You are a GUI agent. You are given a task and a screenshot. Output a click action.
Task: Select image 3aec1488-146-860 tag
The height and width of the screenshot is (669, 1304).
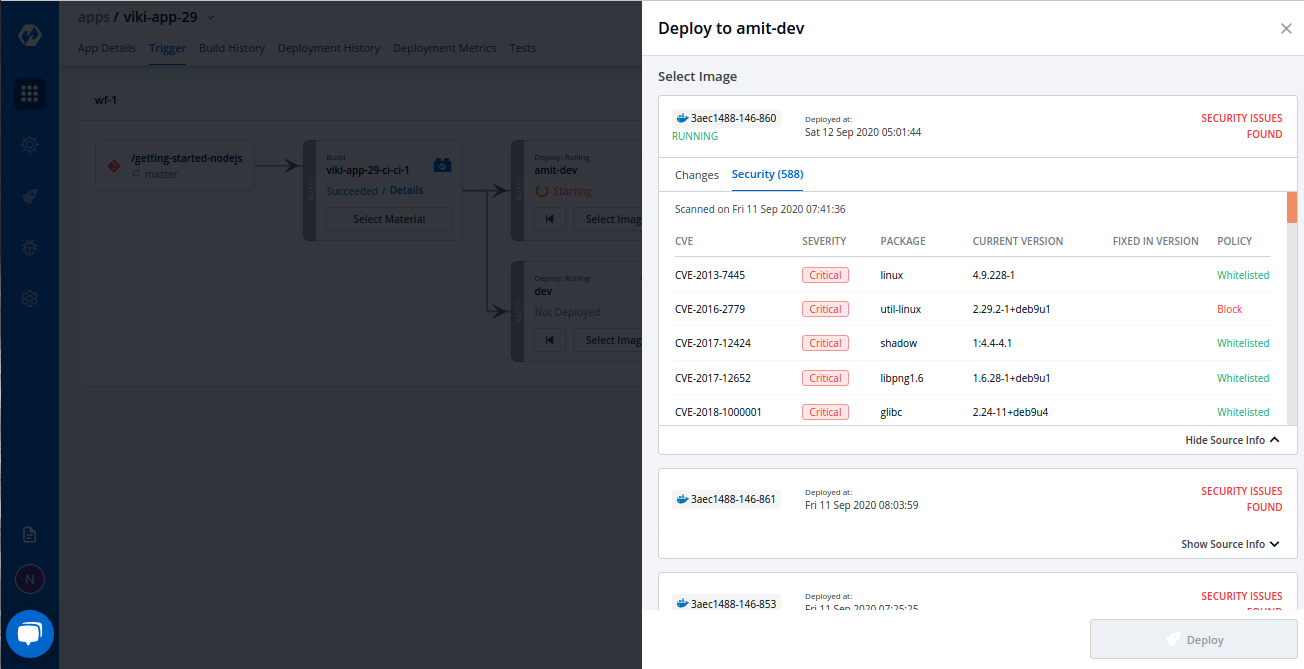pyautogui.click(x=726, y=118)
